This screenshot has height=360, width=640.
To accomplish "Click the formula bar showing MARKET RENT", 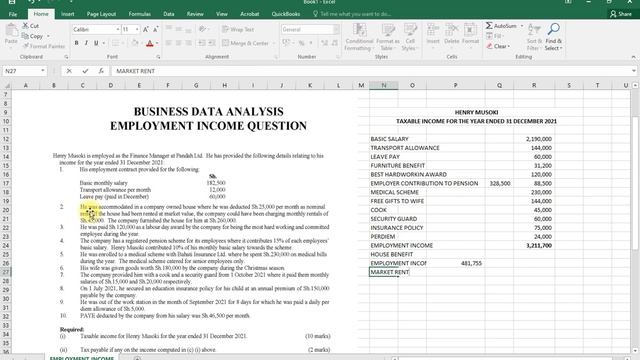I will tap(371, 71).
